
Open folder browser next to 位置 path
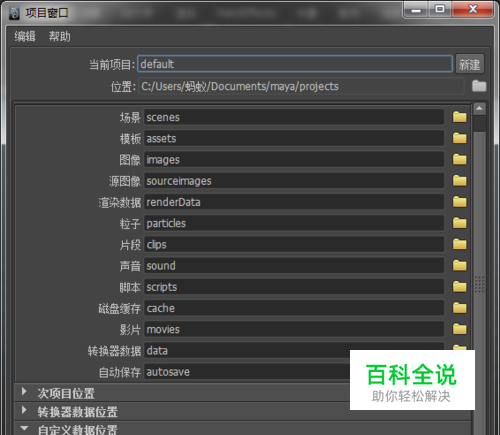(479, 86)
